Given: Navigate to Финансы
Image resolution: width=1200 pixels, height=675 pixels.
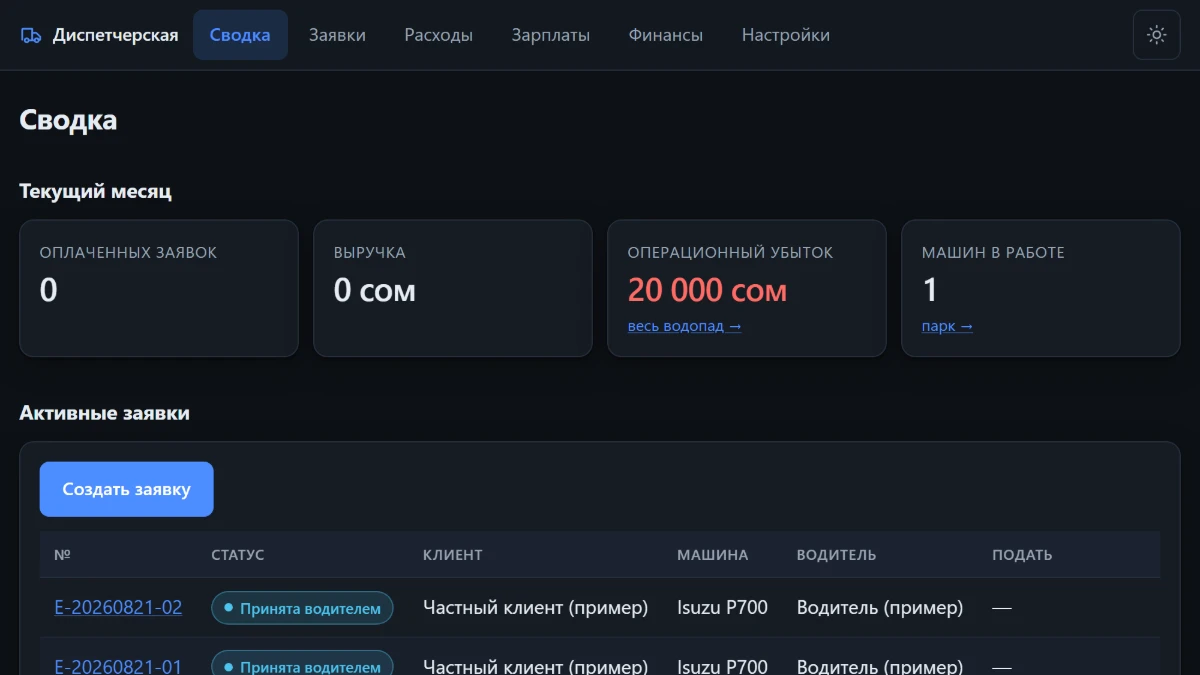Looking at the screenshot, I should coord(665,35).
